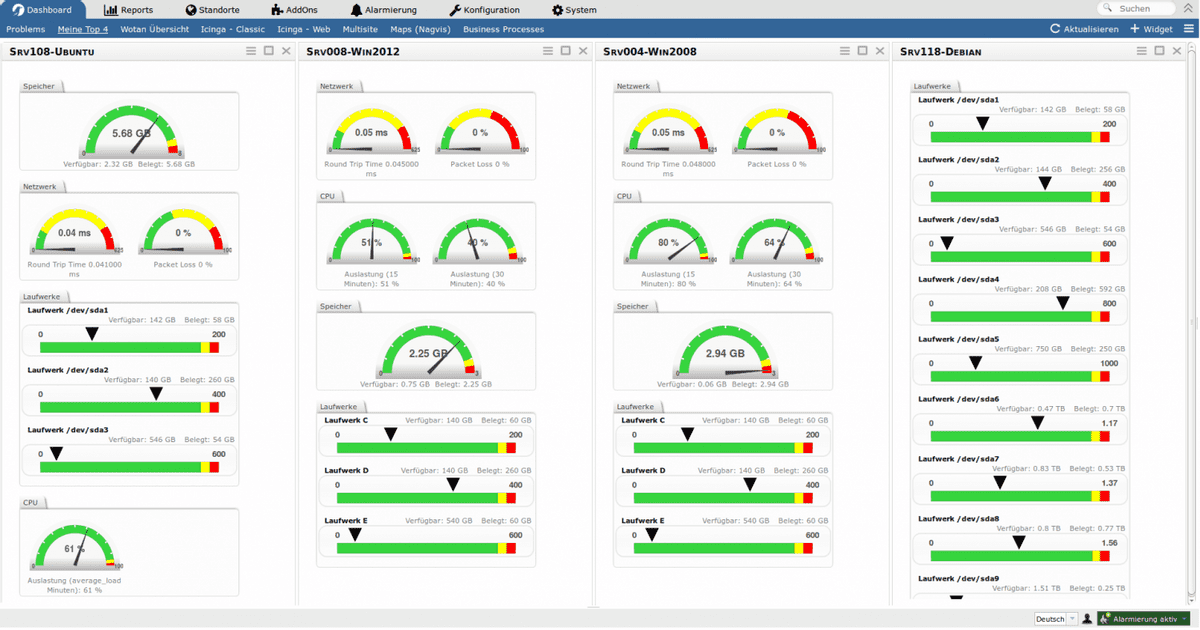Collapse the top navigation with double-chevron icon
The width and height of the screenshot is (1200, 630).
click(1187, 9)
